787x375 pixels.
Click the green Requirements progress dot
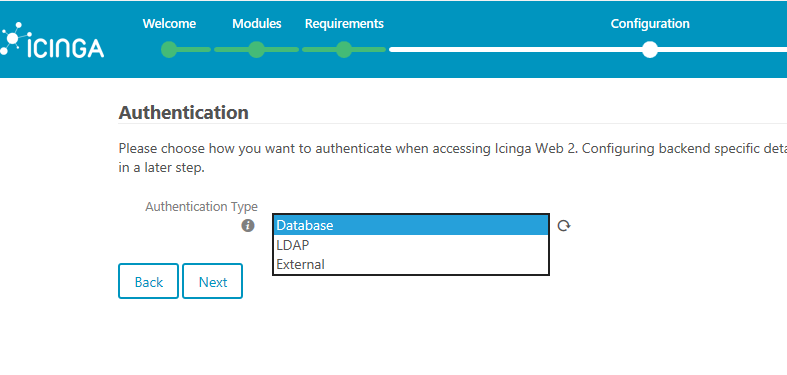tap(344, 50)
